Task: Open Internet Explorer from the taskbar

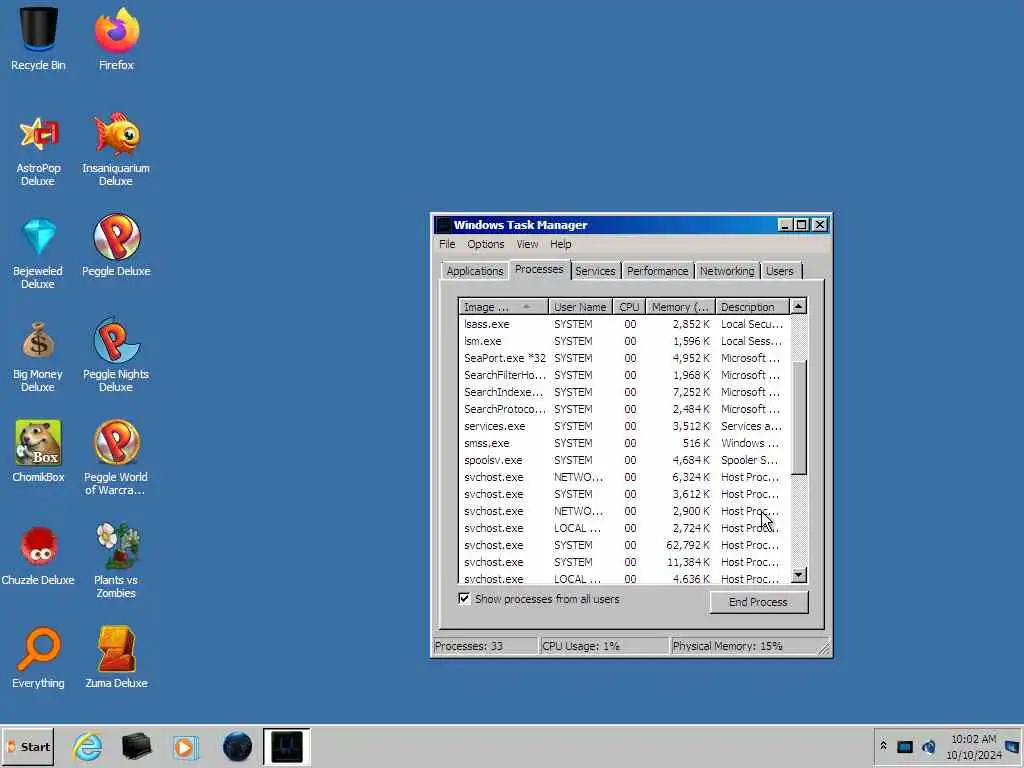Action: (88, 746)
